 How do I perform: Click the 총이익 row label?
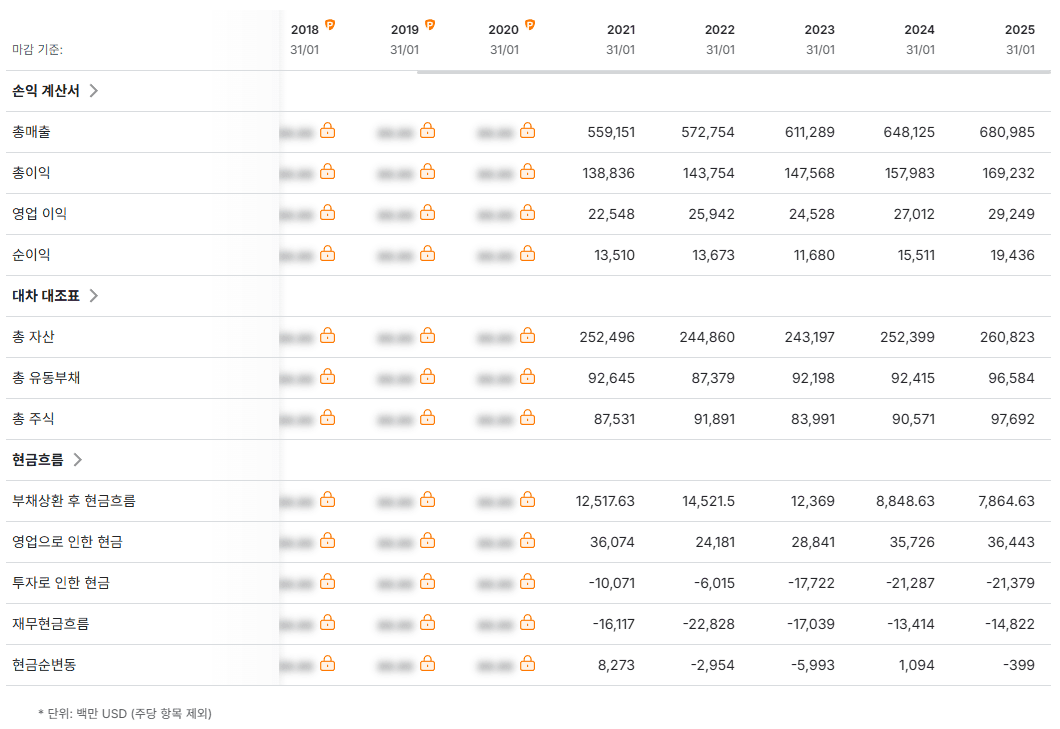tap(31, 172)
